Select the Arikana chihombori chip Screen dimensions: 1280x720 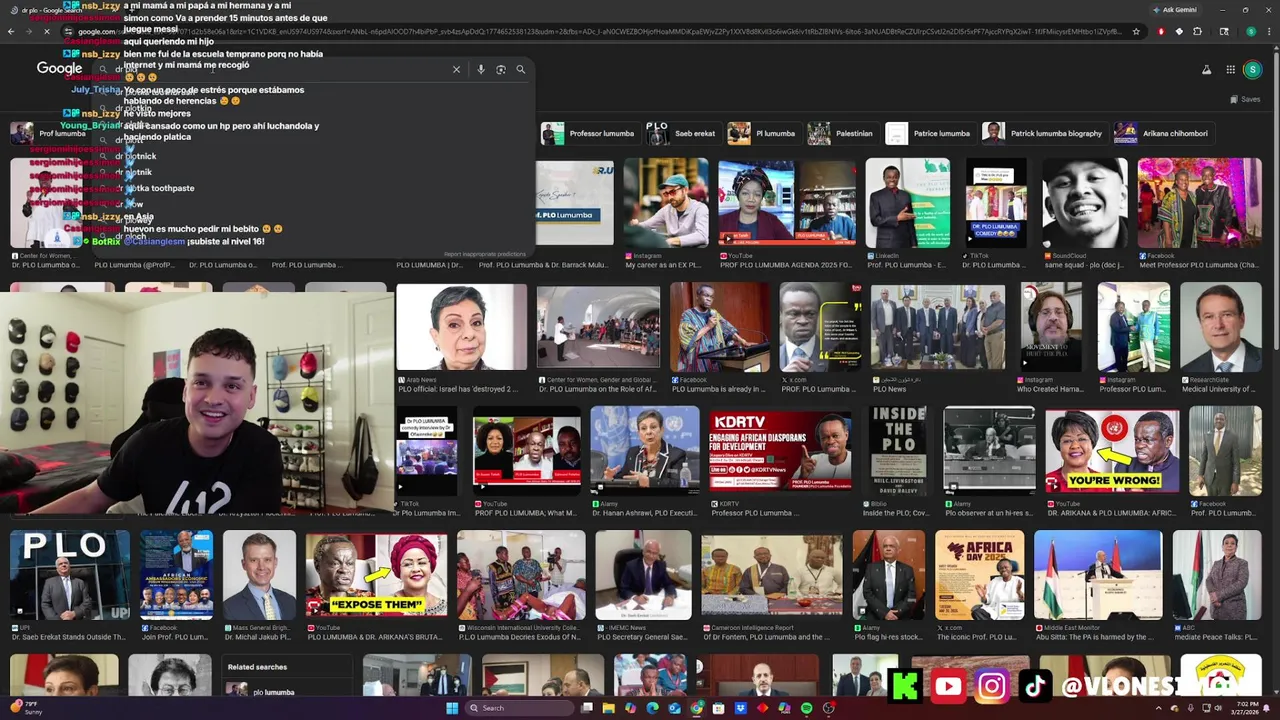[1162, 133]
